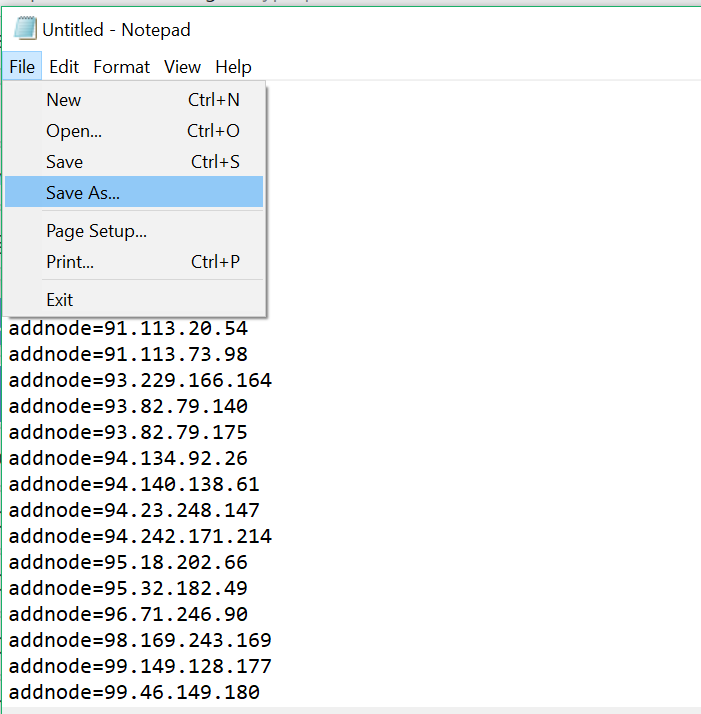Choose Print... in the File menu
The image size is (701, 714).
click(134, 262)
